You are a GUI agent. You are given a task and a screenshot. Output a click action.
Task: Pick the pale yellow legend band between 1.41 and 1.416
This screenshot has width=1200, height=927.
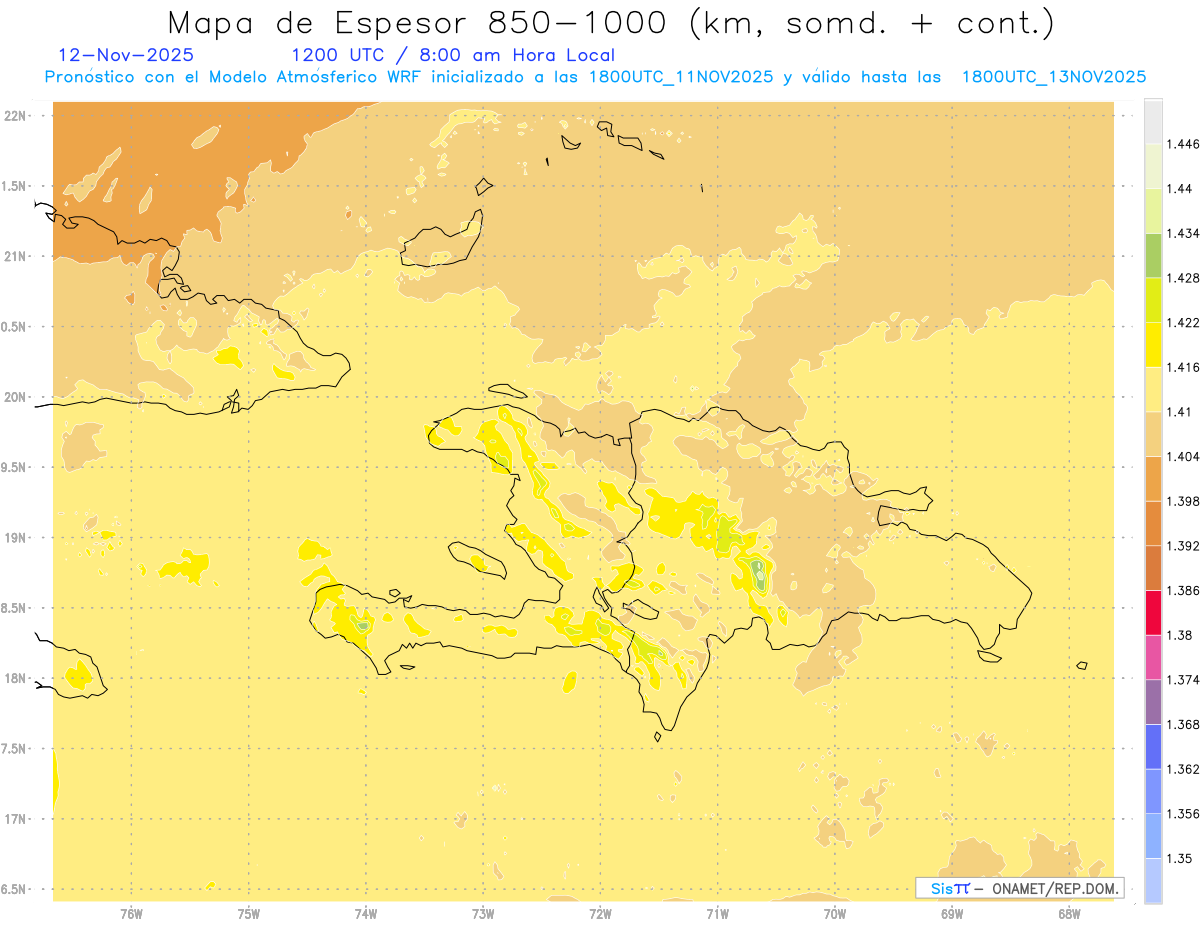click(x=1153, y=389)
